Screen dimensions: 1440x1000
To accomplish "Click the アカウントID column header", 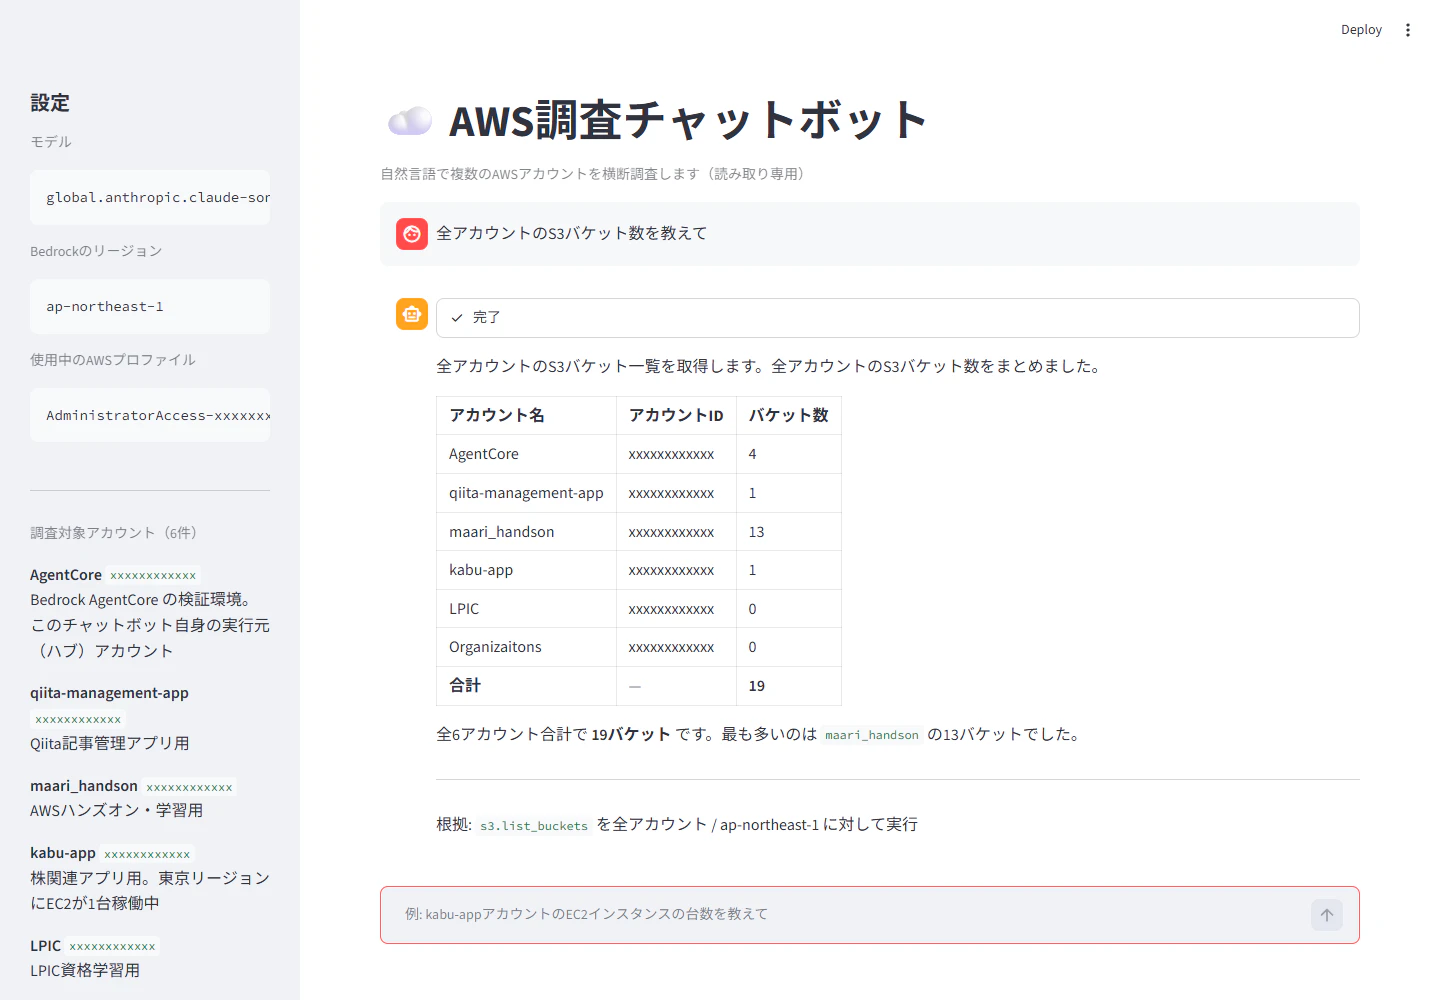I will point(676,415).
